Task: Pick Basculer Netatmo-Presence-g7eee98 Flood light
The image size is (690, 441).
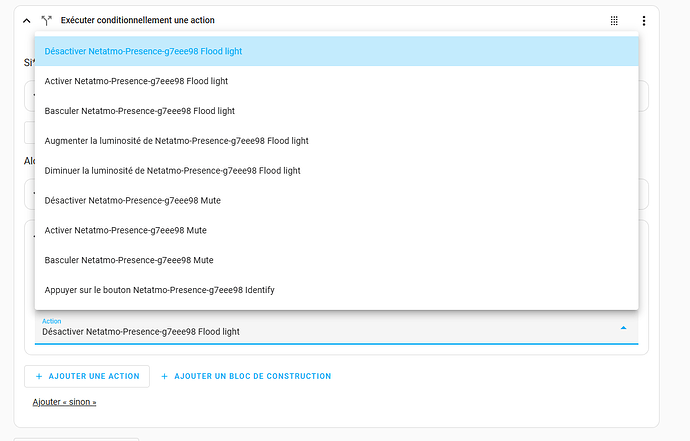Action: coord(337,111)
